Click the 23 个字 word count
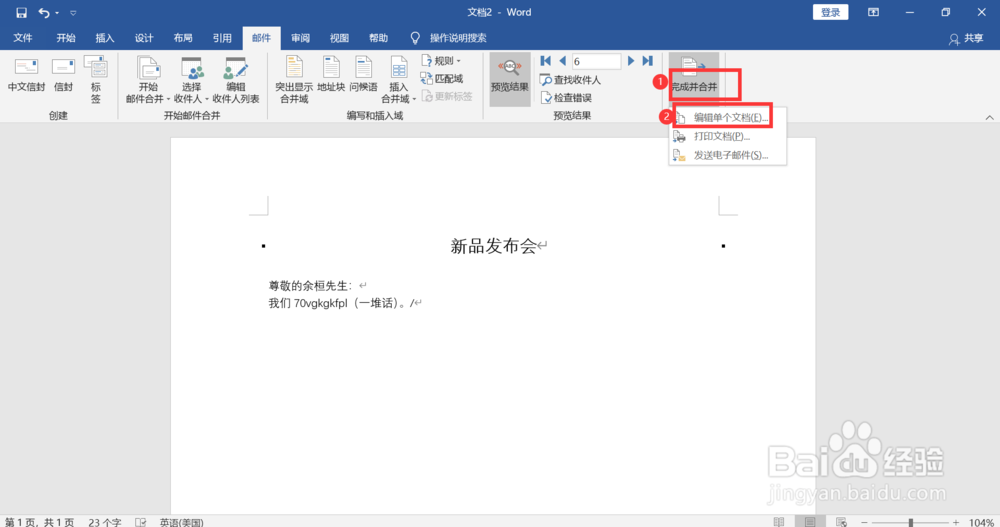Image resolution: width=1000 pixels, height=527 pixels. (x=105, y=522)
